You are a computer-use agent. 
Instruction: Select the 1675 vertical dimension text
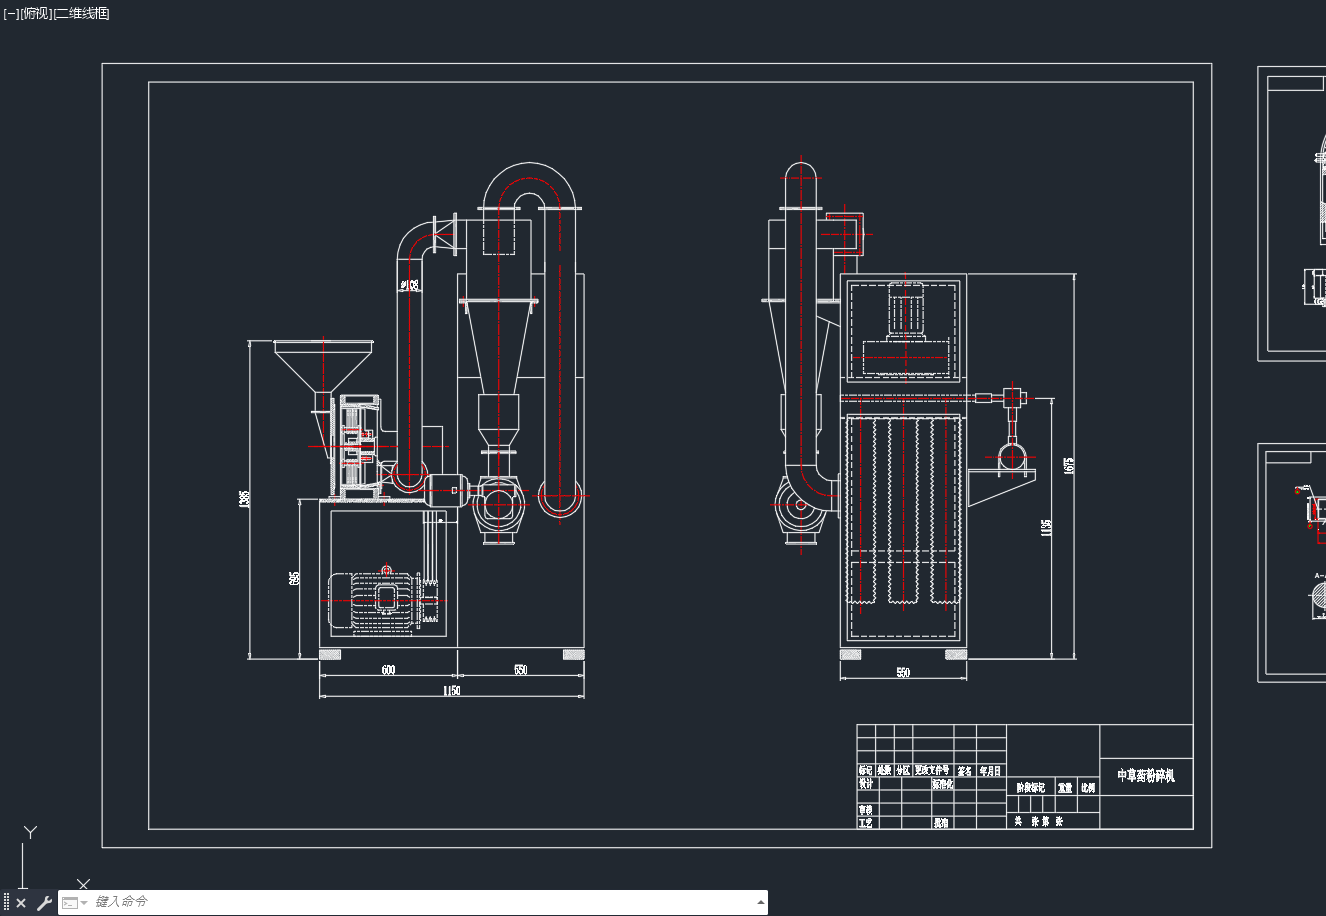pos(1068,465)
